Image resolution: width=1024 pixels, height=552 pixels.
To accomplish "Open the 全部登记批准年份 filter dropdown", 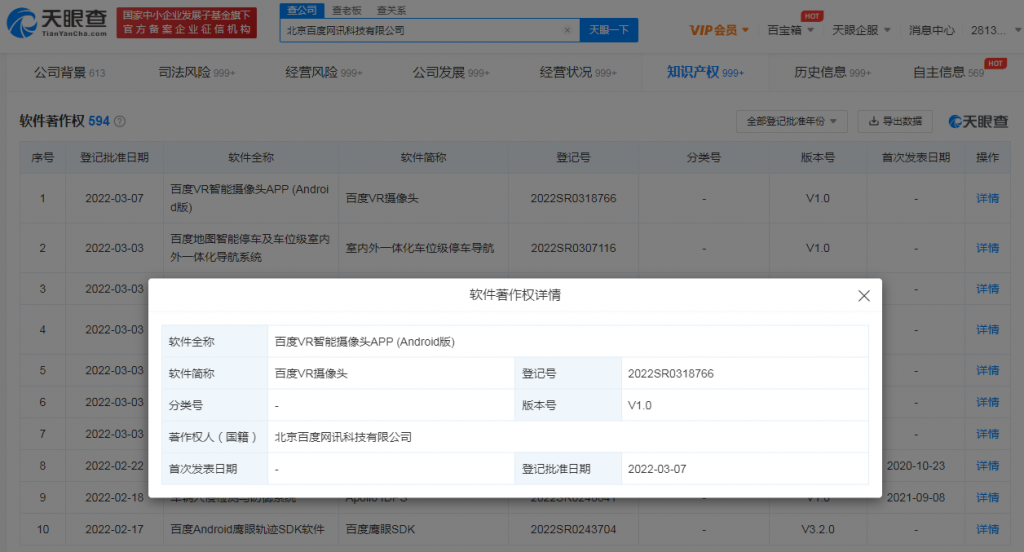I will (792, 122).
